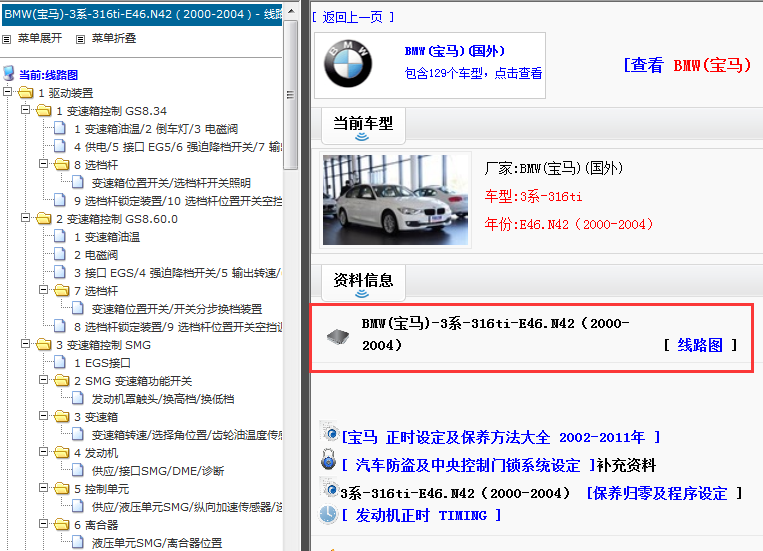Open 汽车防盗及中央控制门锁系统设定 link
The height and width of the screenshot is (551, 763).
point(468,465)
